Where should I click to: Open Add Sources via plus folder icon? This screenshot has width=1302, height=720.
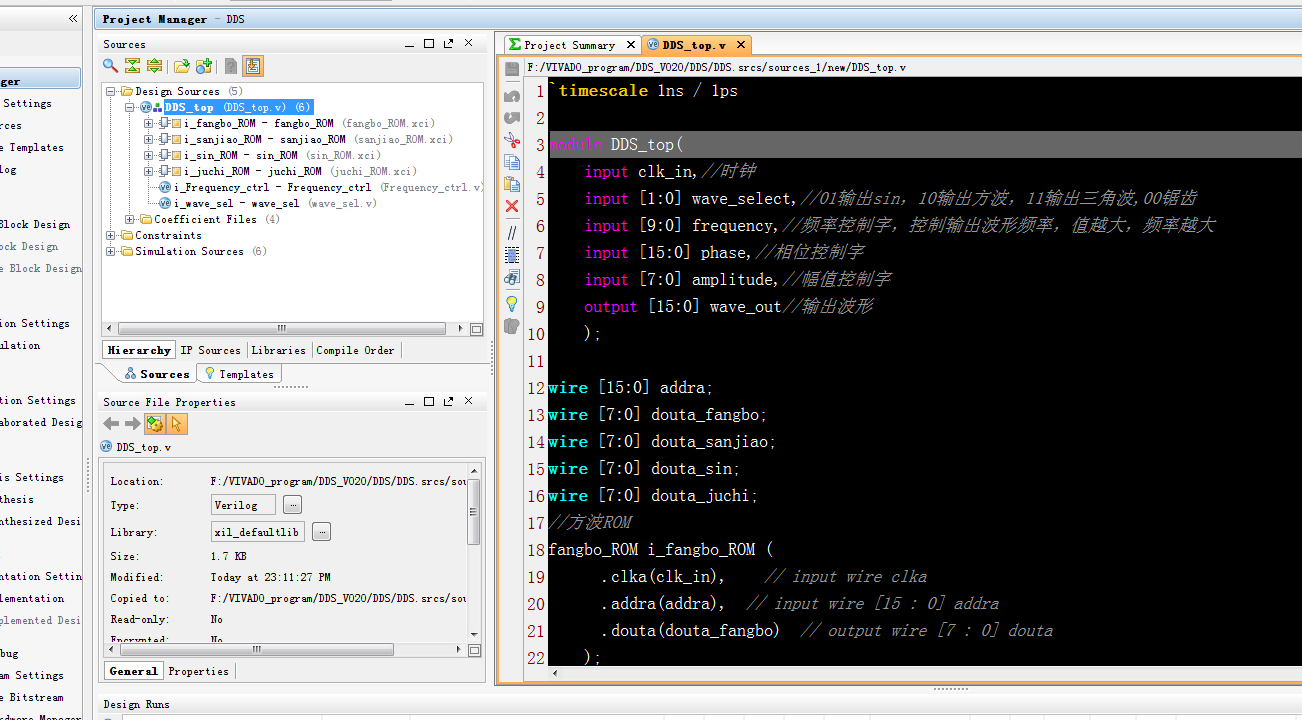click(x=204, y=66)
